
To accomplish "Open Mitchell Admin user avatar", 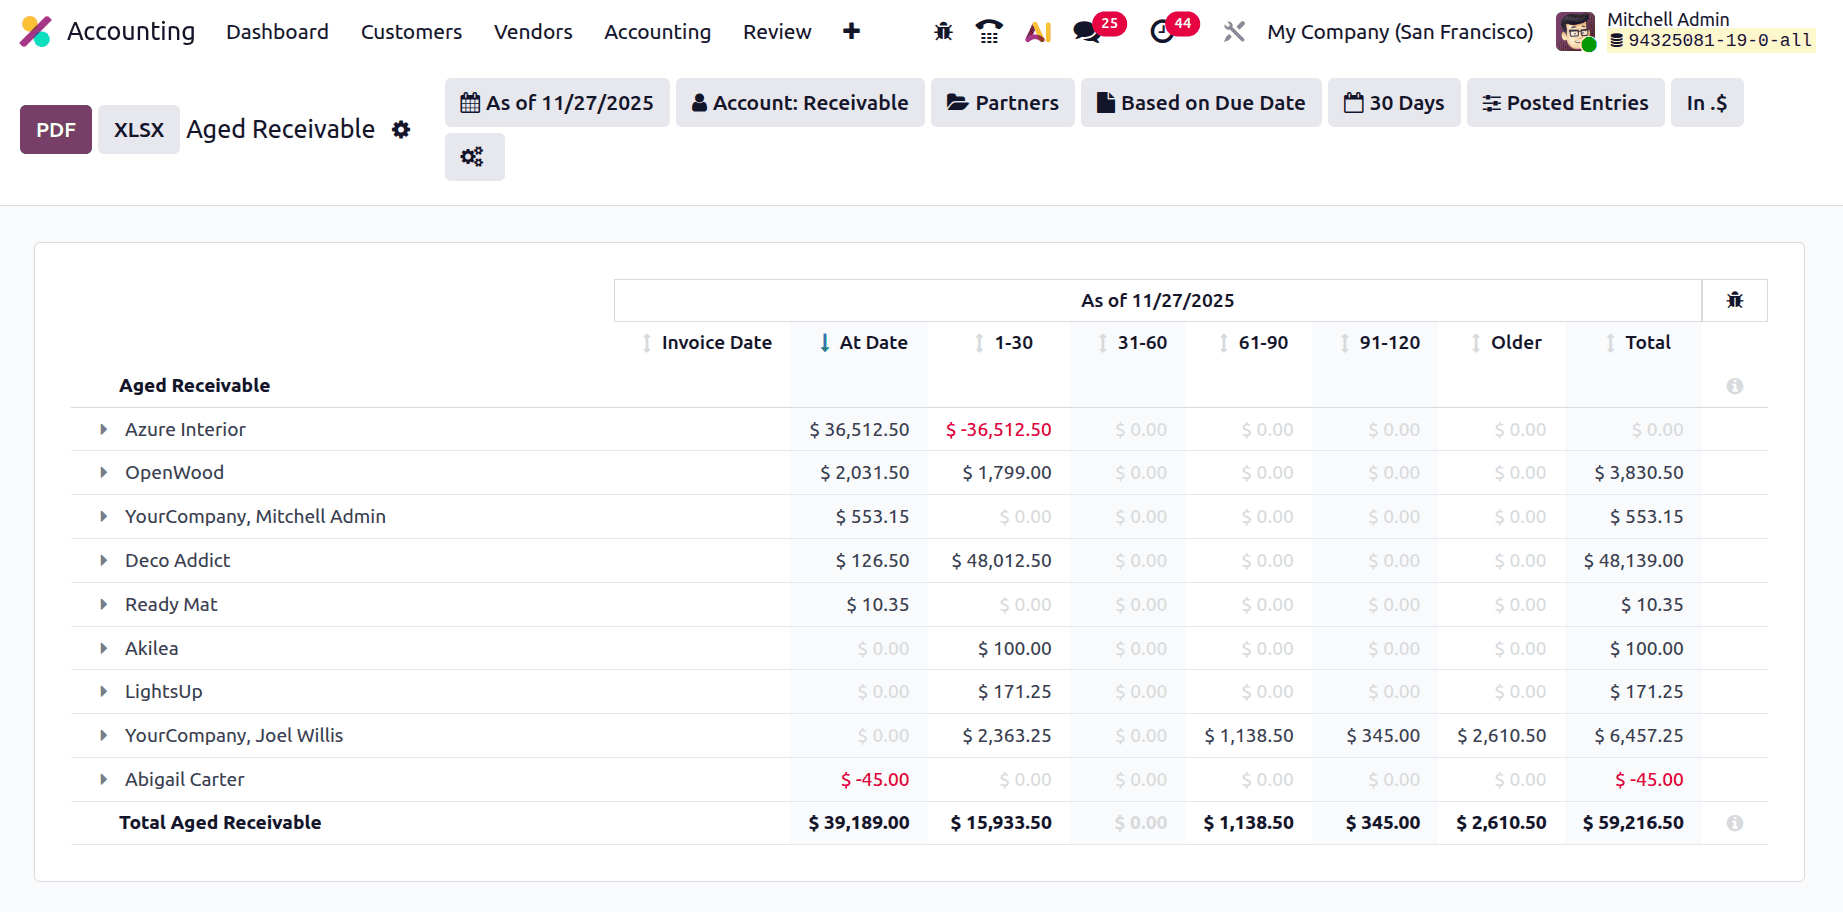I will pos(1576,32).
